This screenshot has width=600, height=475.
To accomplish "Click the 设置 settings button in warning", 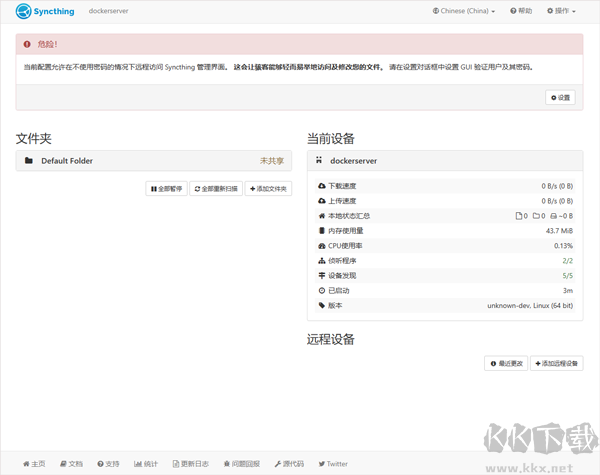I will point(560,98).
